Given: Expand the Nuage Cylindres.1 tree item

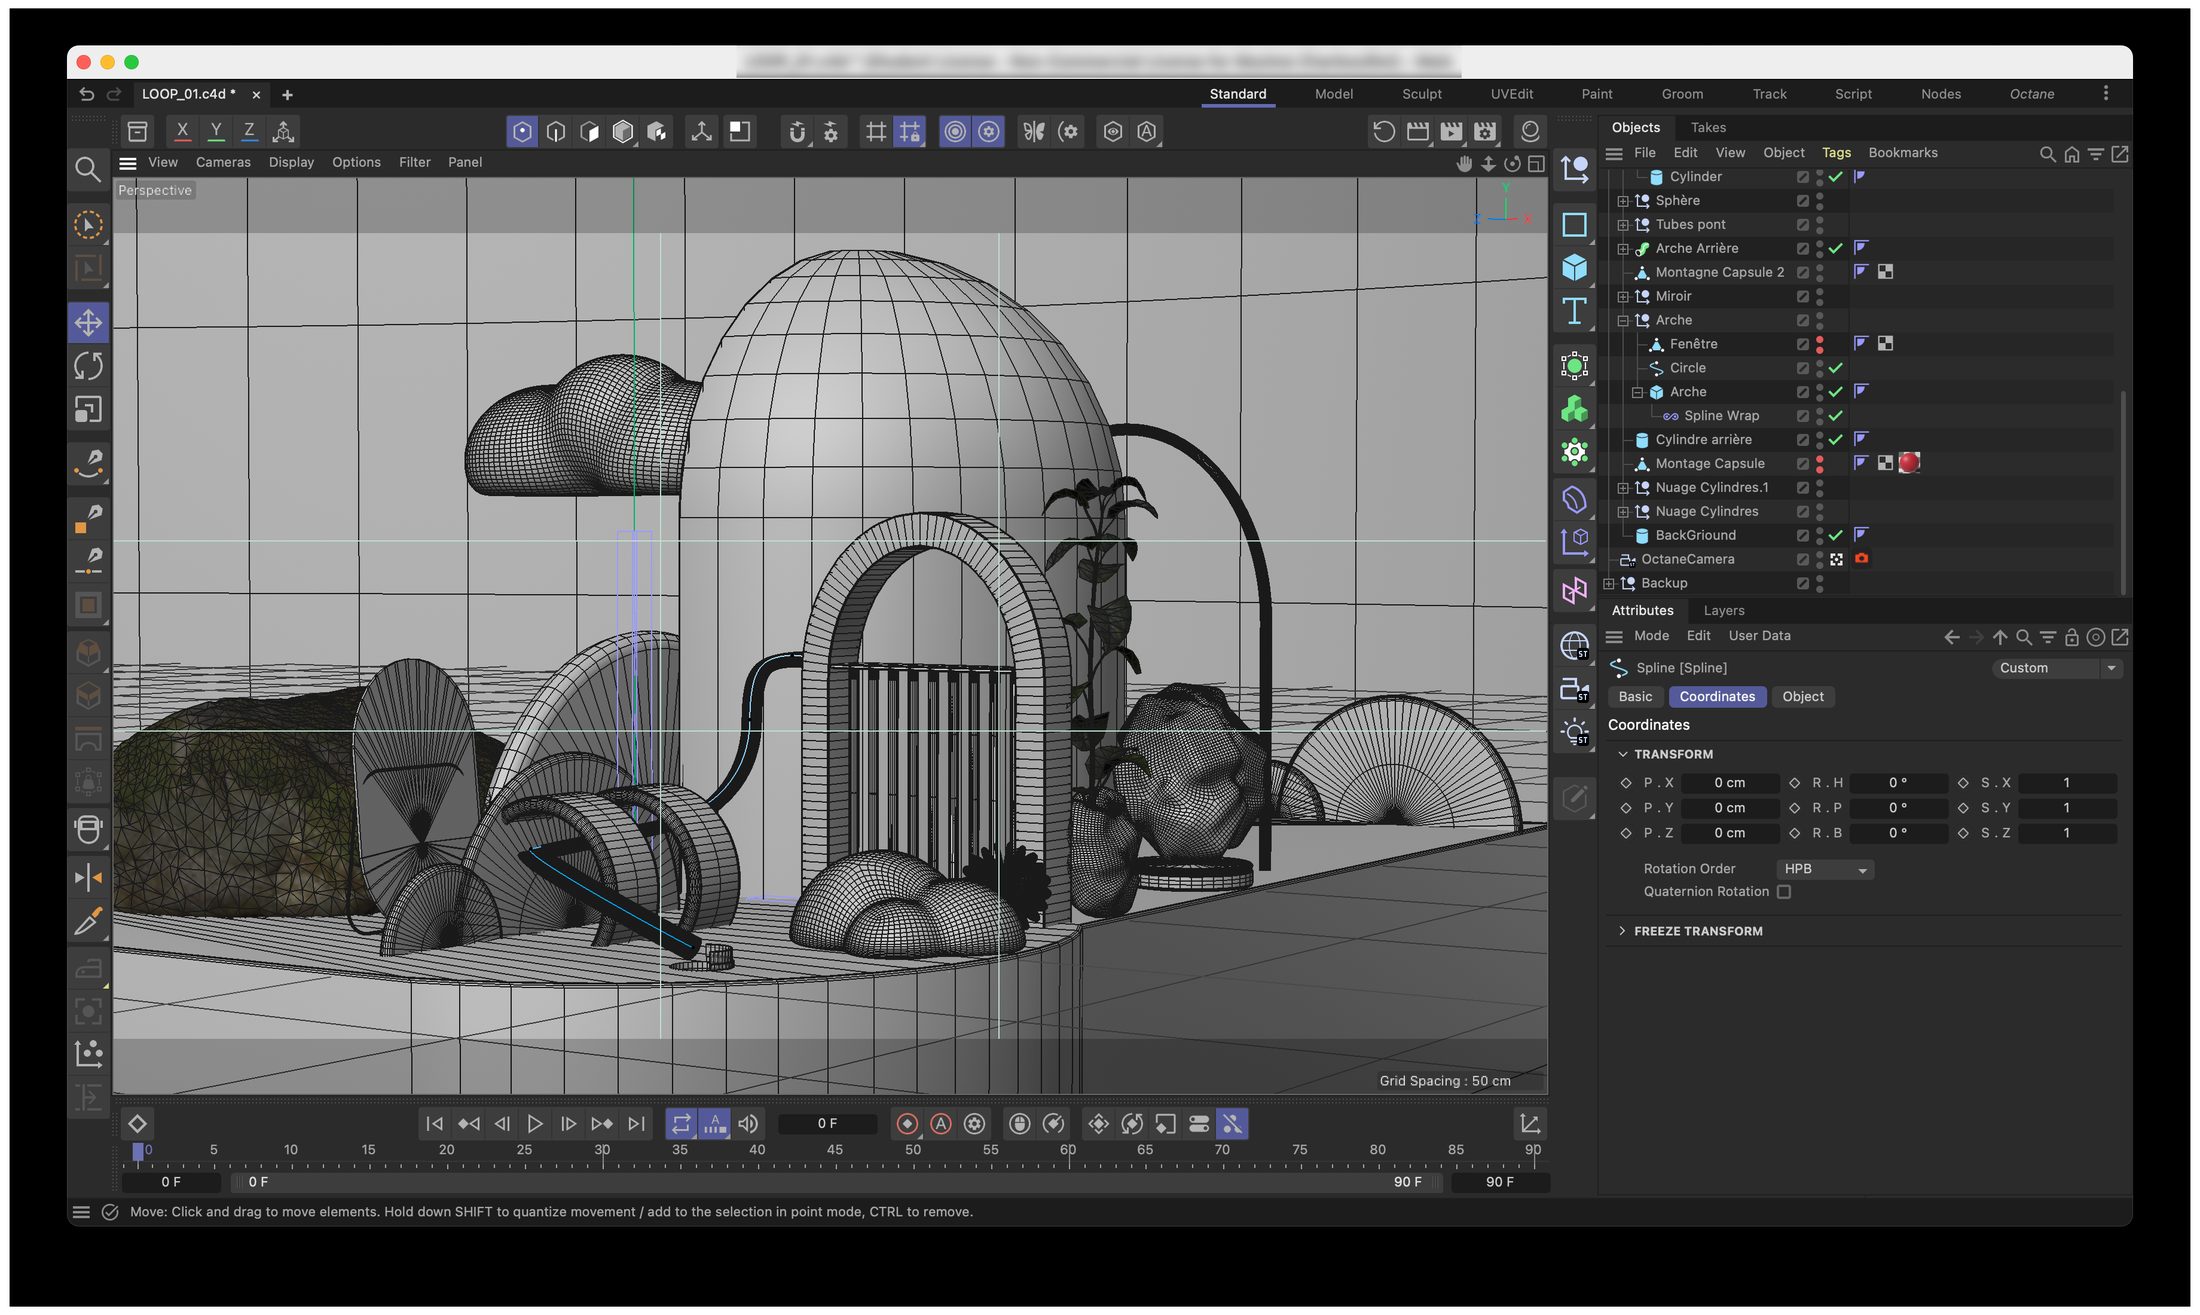Looking at the screenshot, I should tap(1623, 488).
